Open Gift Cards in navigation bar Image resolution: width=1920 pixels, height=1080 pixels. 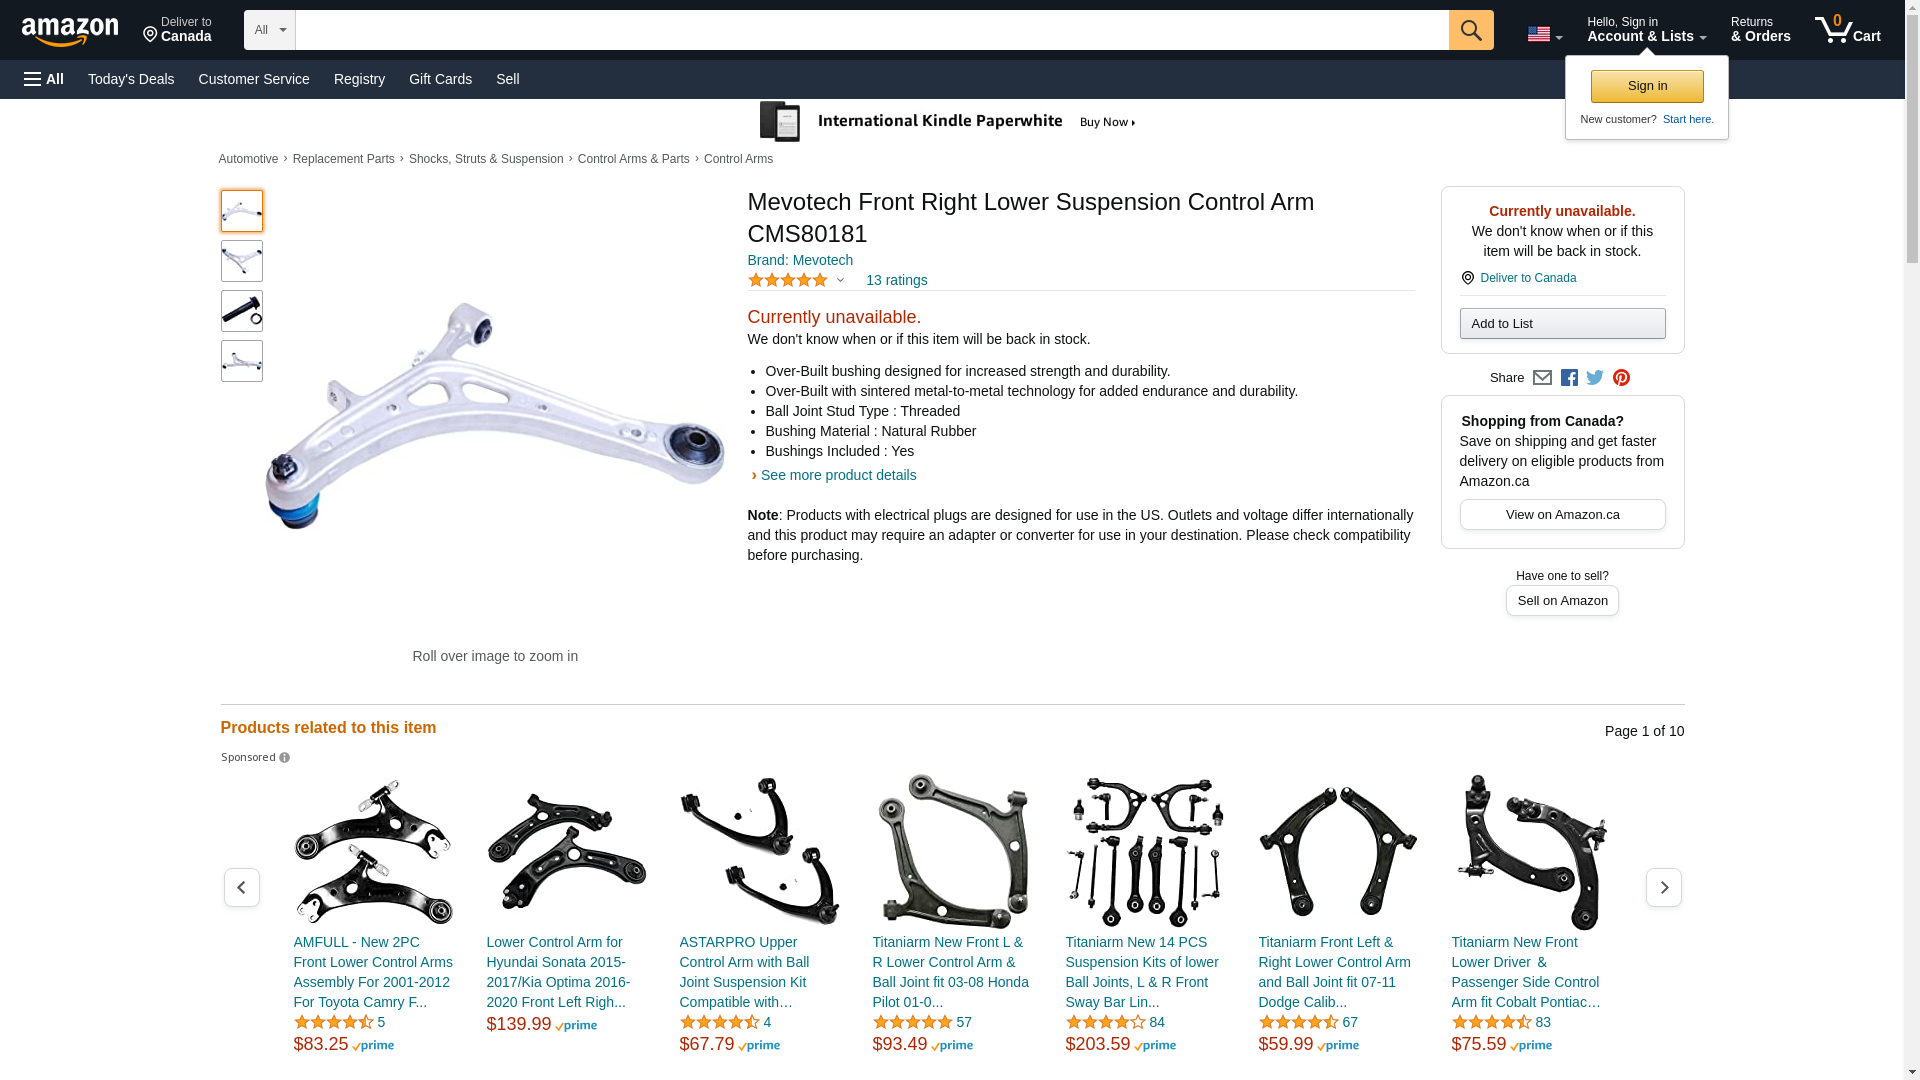pos(440,79)
